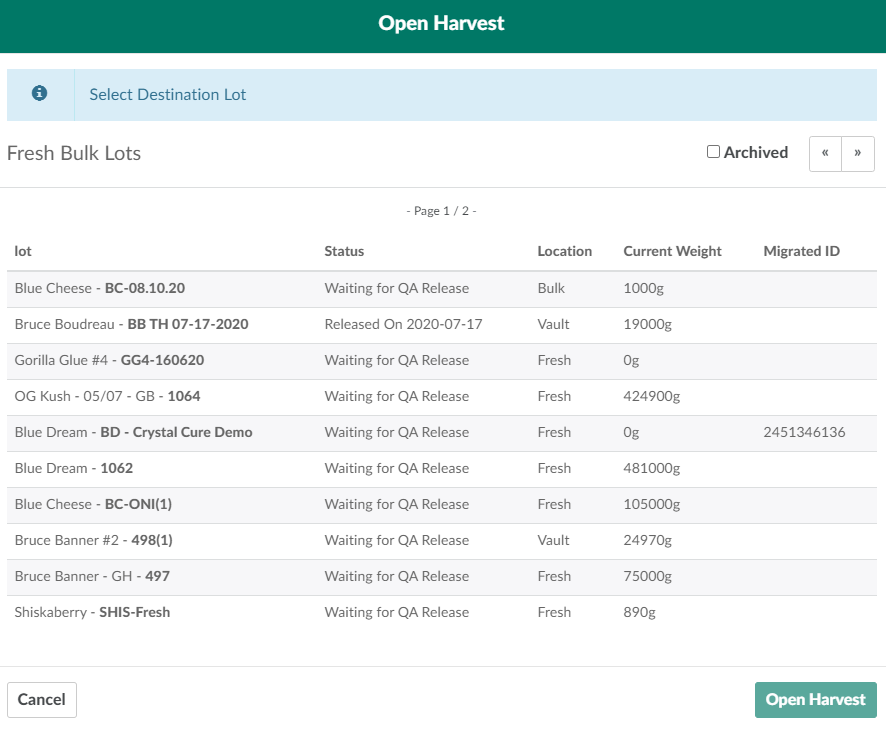Select the Bruce Boudreau BB TH 07-17-2020 lot
This screenshot has width=886, height=729.
point(131,324)
